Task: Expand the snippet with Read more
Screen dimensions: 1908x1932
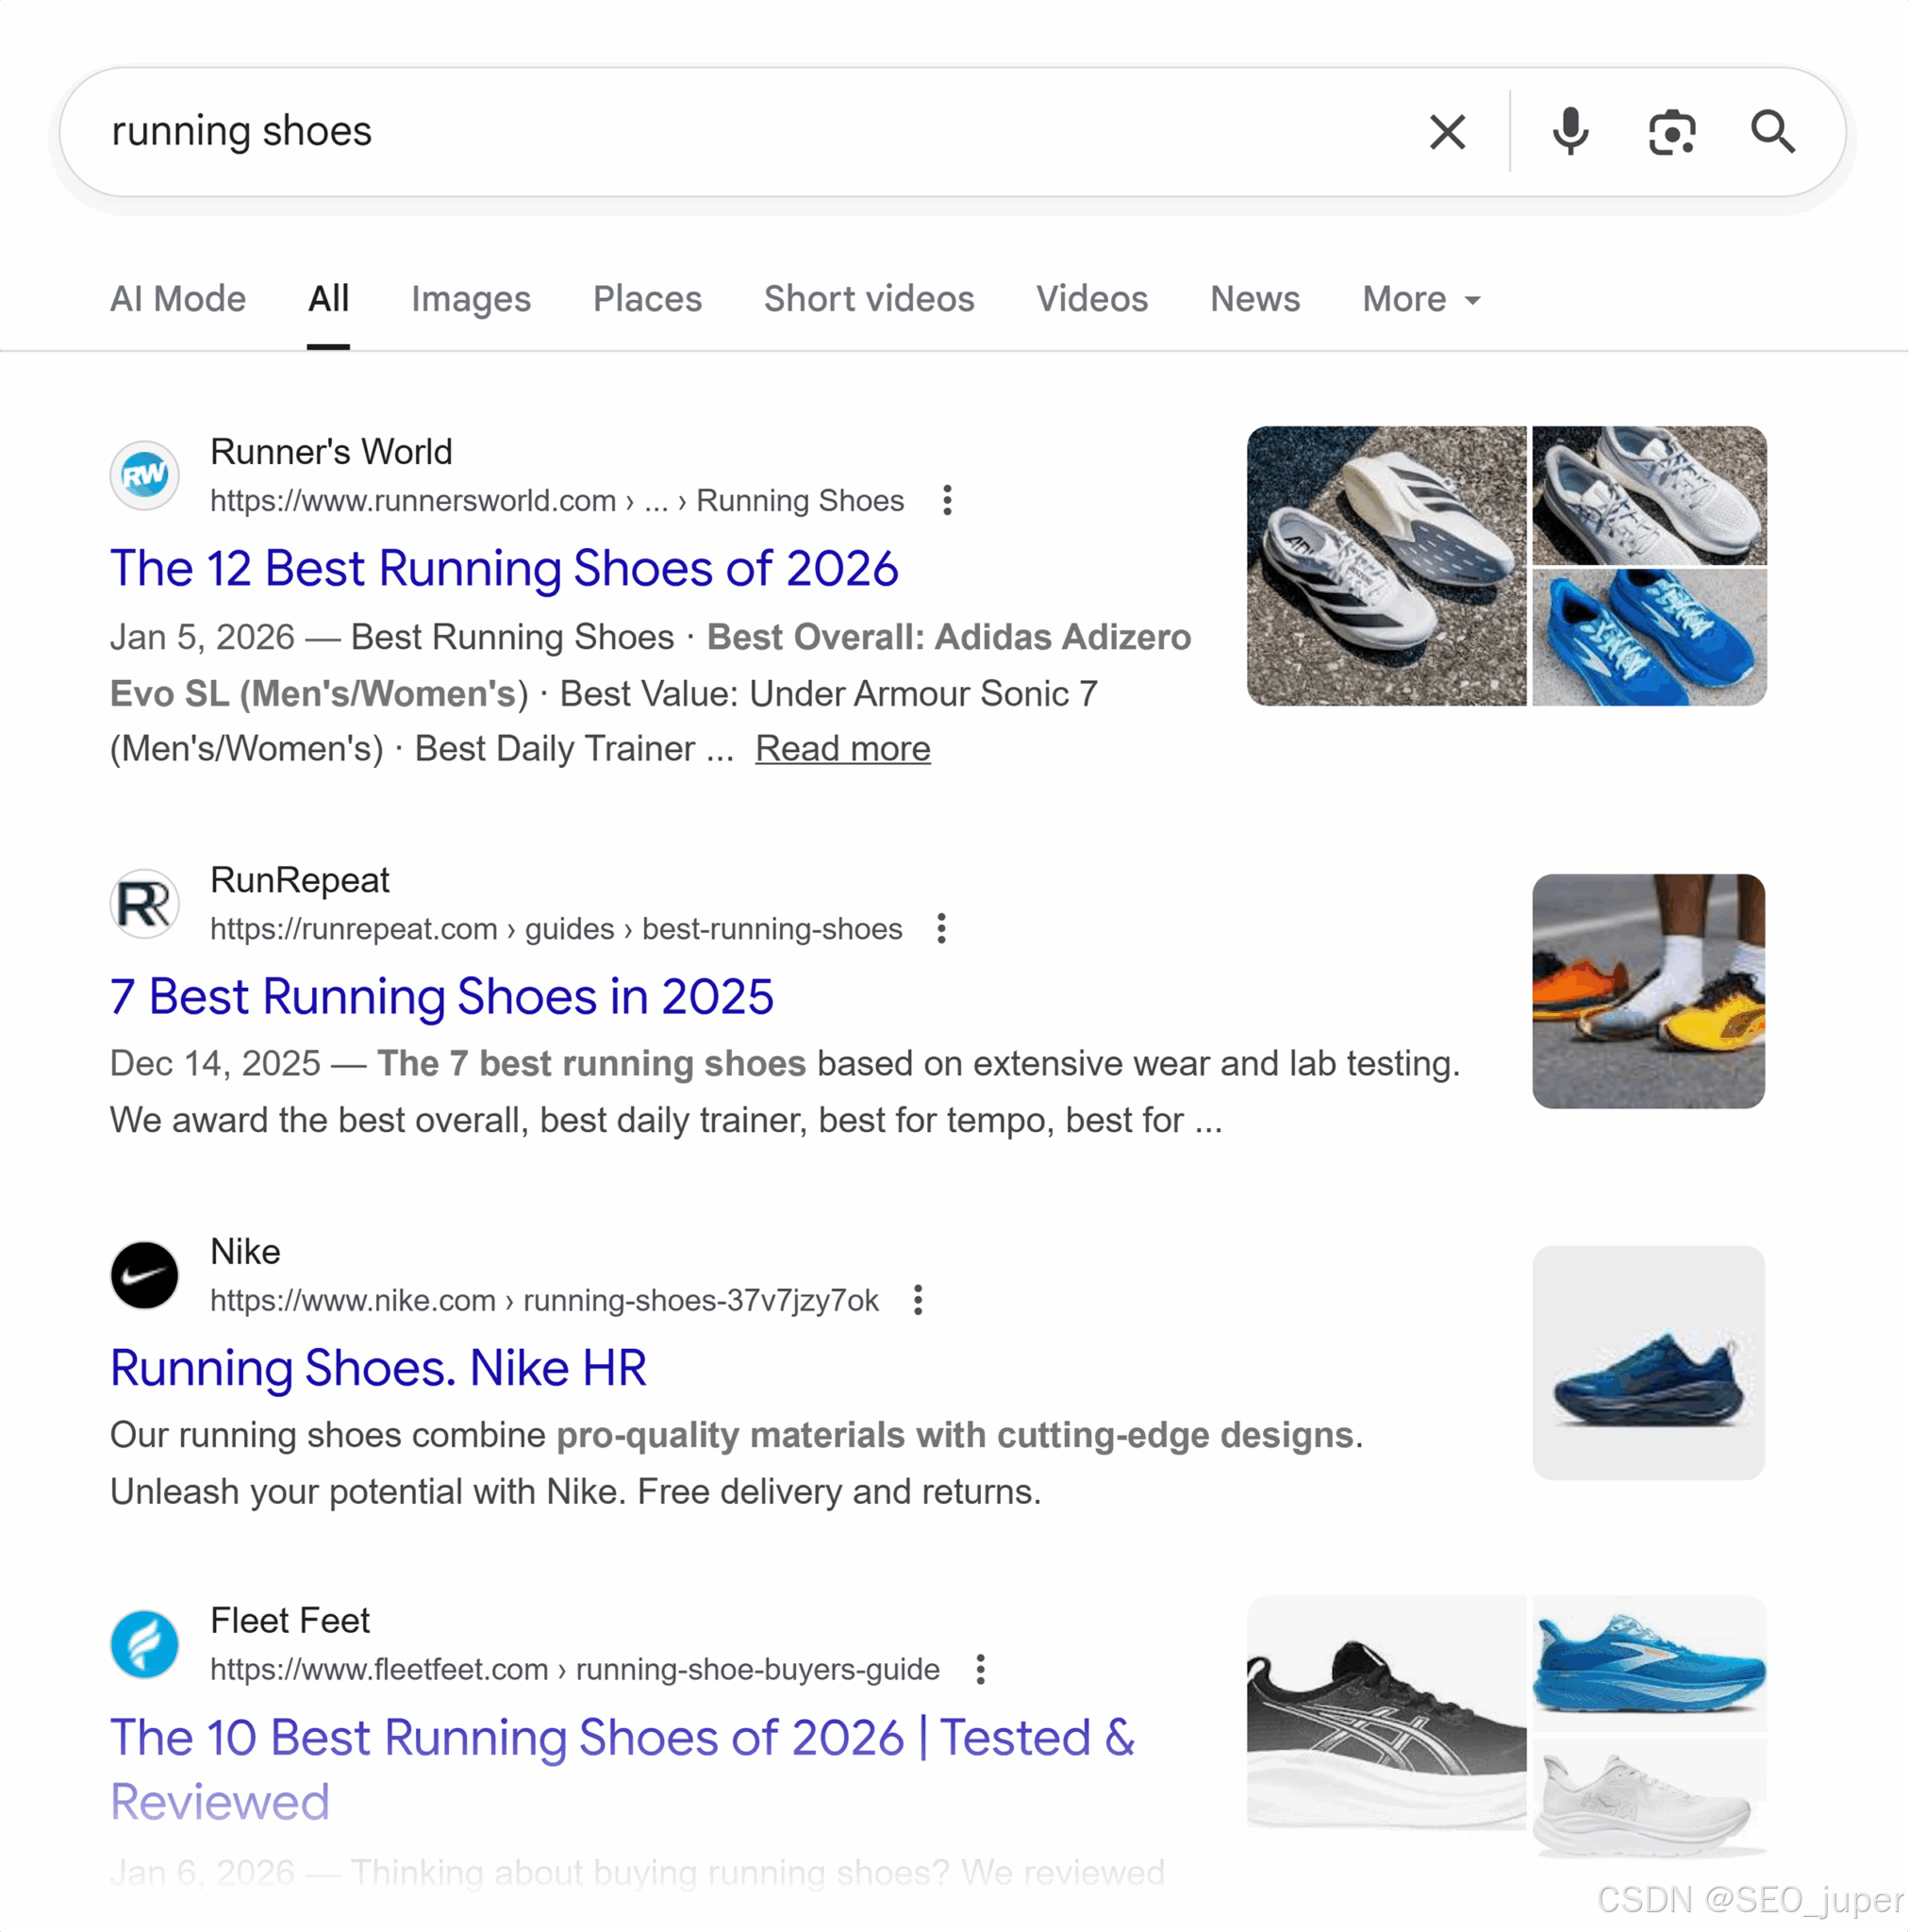Action: coord(842,748)
